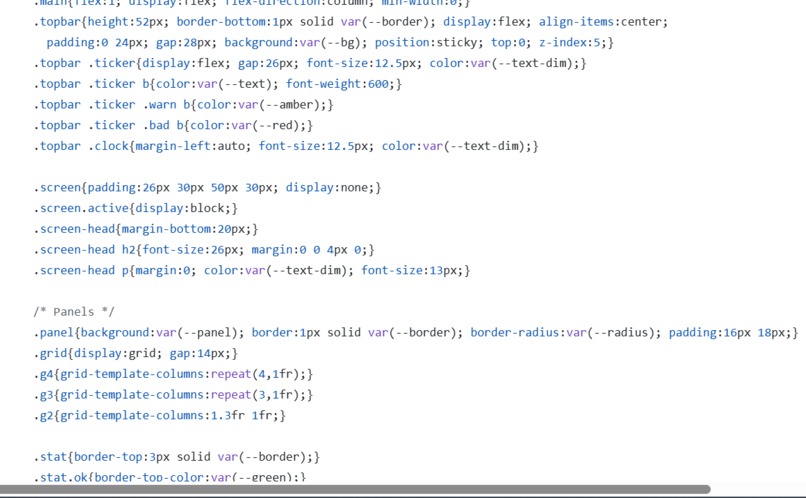Click the '.g3{grid-template-columns:repeat(3,1fr)' line
This screenshot has width=806, height=498.
[x=173, y=395]
